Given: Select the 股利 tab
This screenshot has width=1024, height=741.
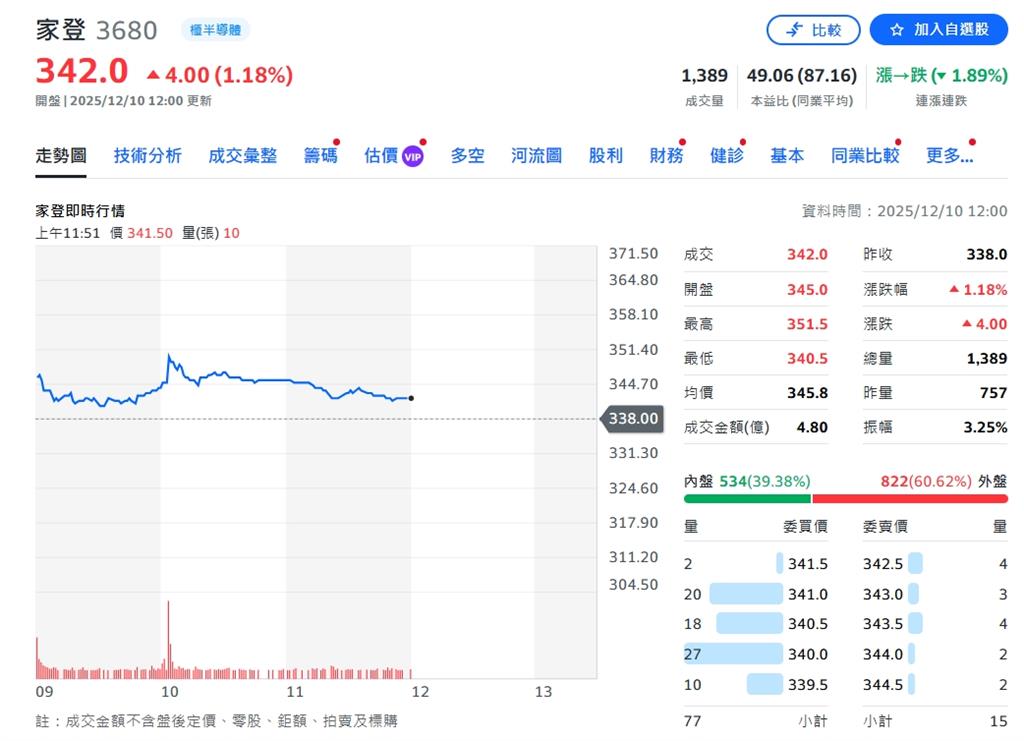Looking at the screenshot, I should tap(605, 155).
